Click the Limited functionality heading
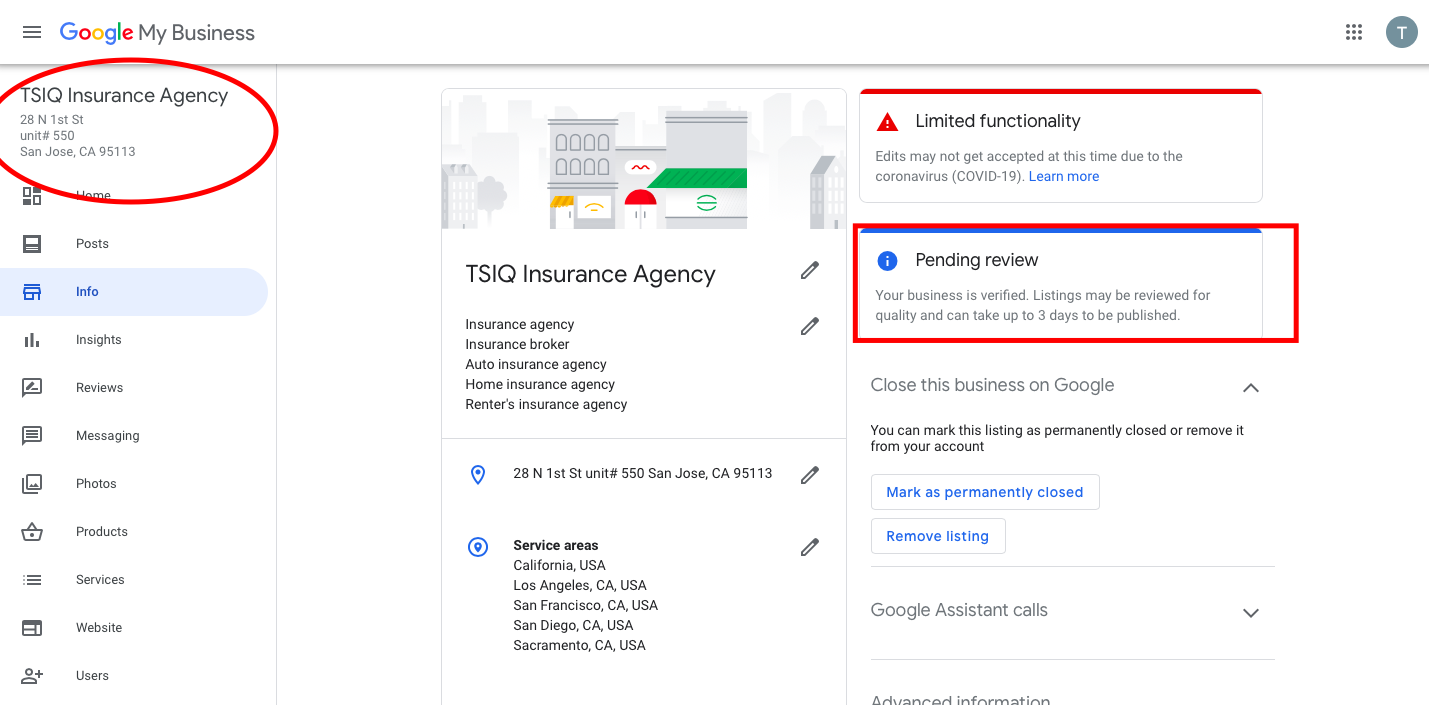 (x=998, y=121)
